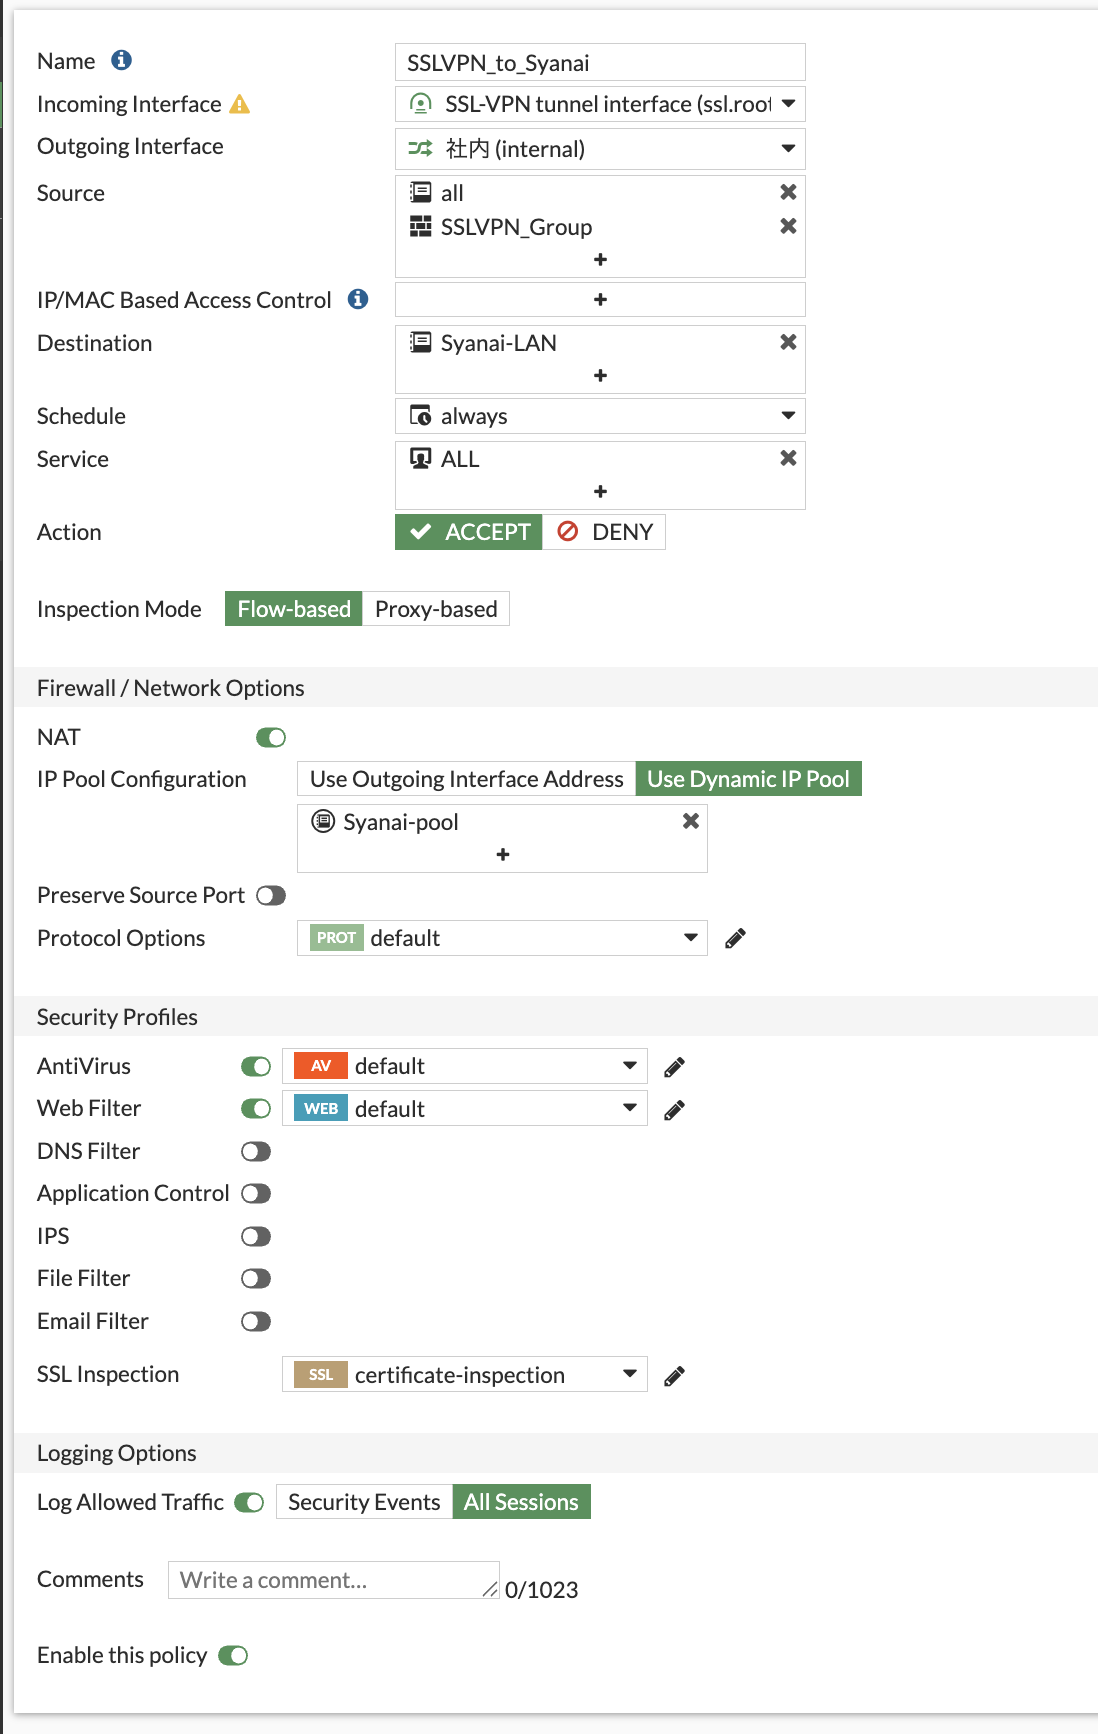Viewport: 1098px width, 1734px height.
Task: Open the AntiVirus profile dropdown
Action: pos(465,1066)
